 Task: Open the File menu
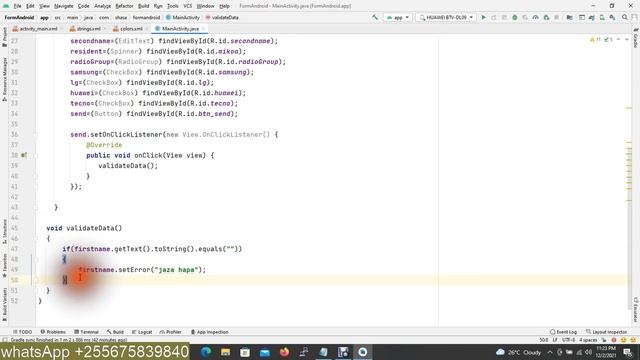(x=17, y=6)
